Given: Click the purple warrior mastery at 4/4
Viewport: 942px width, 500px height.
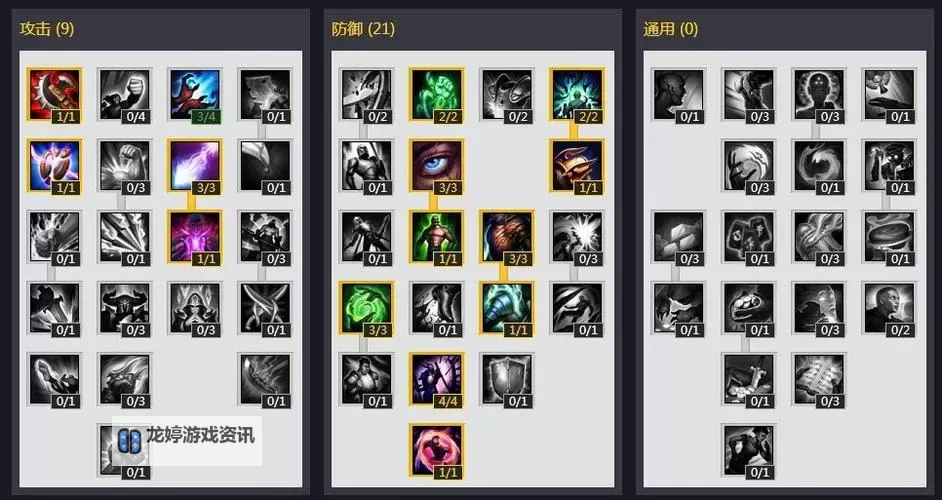Looking at the screenshot, I should tap(437, 379).
